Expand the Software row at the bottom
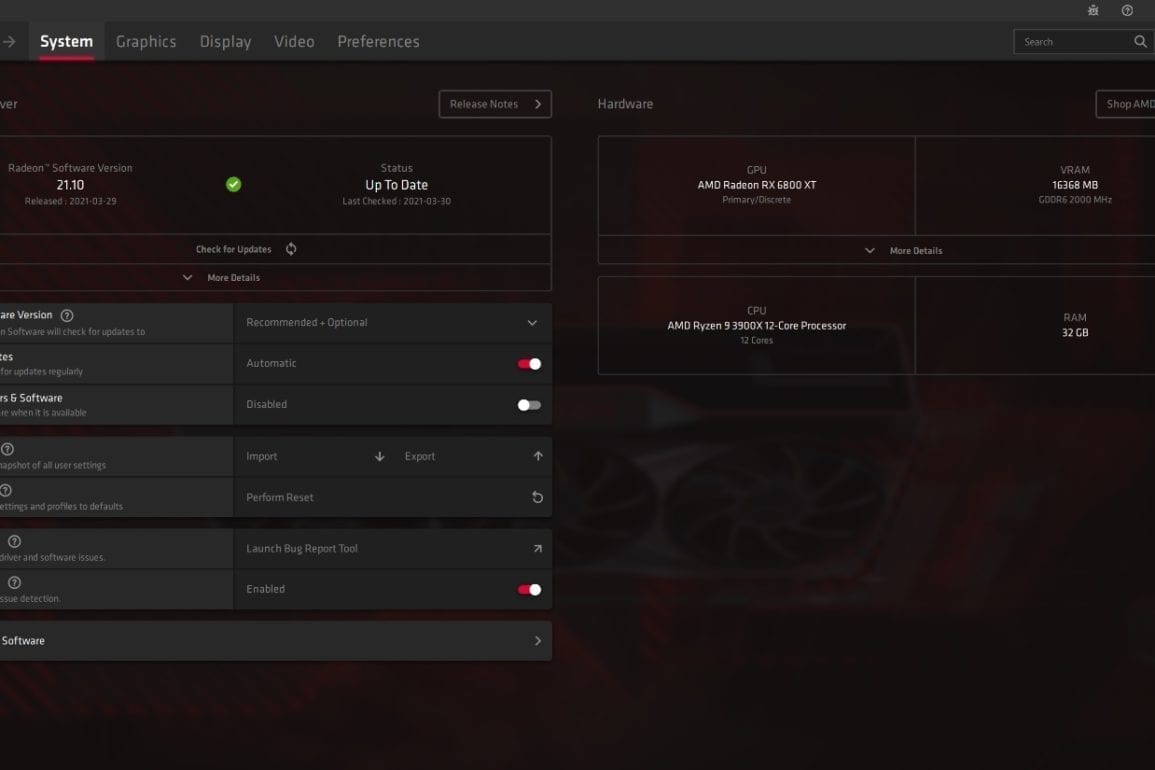This screenshot has height=770, width=1155. tap(275, 641)
